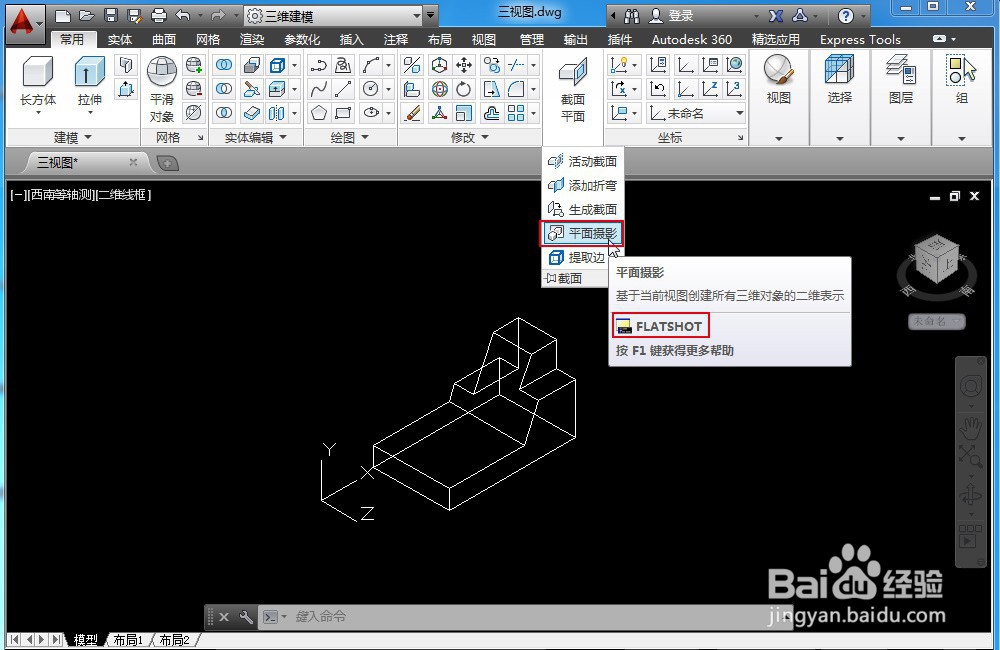Click the paintbrush Match Properties icon in 修改
Viewport: 1000px width, 650px height.
(413, 114)
